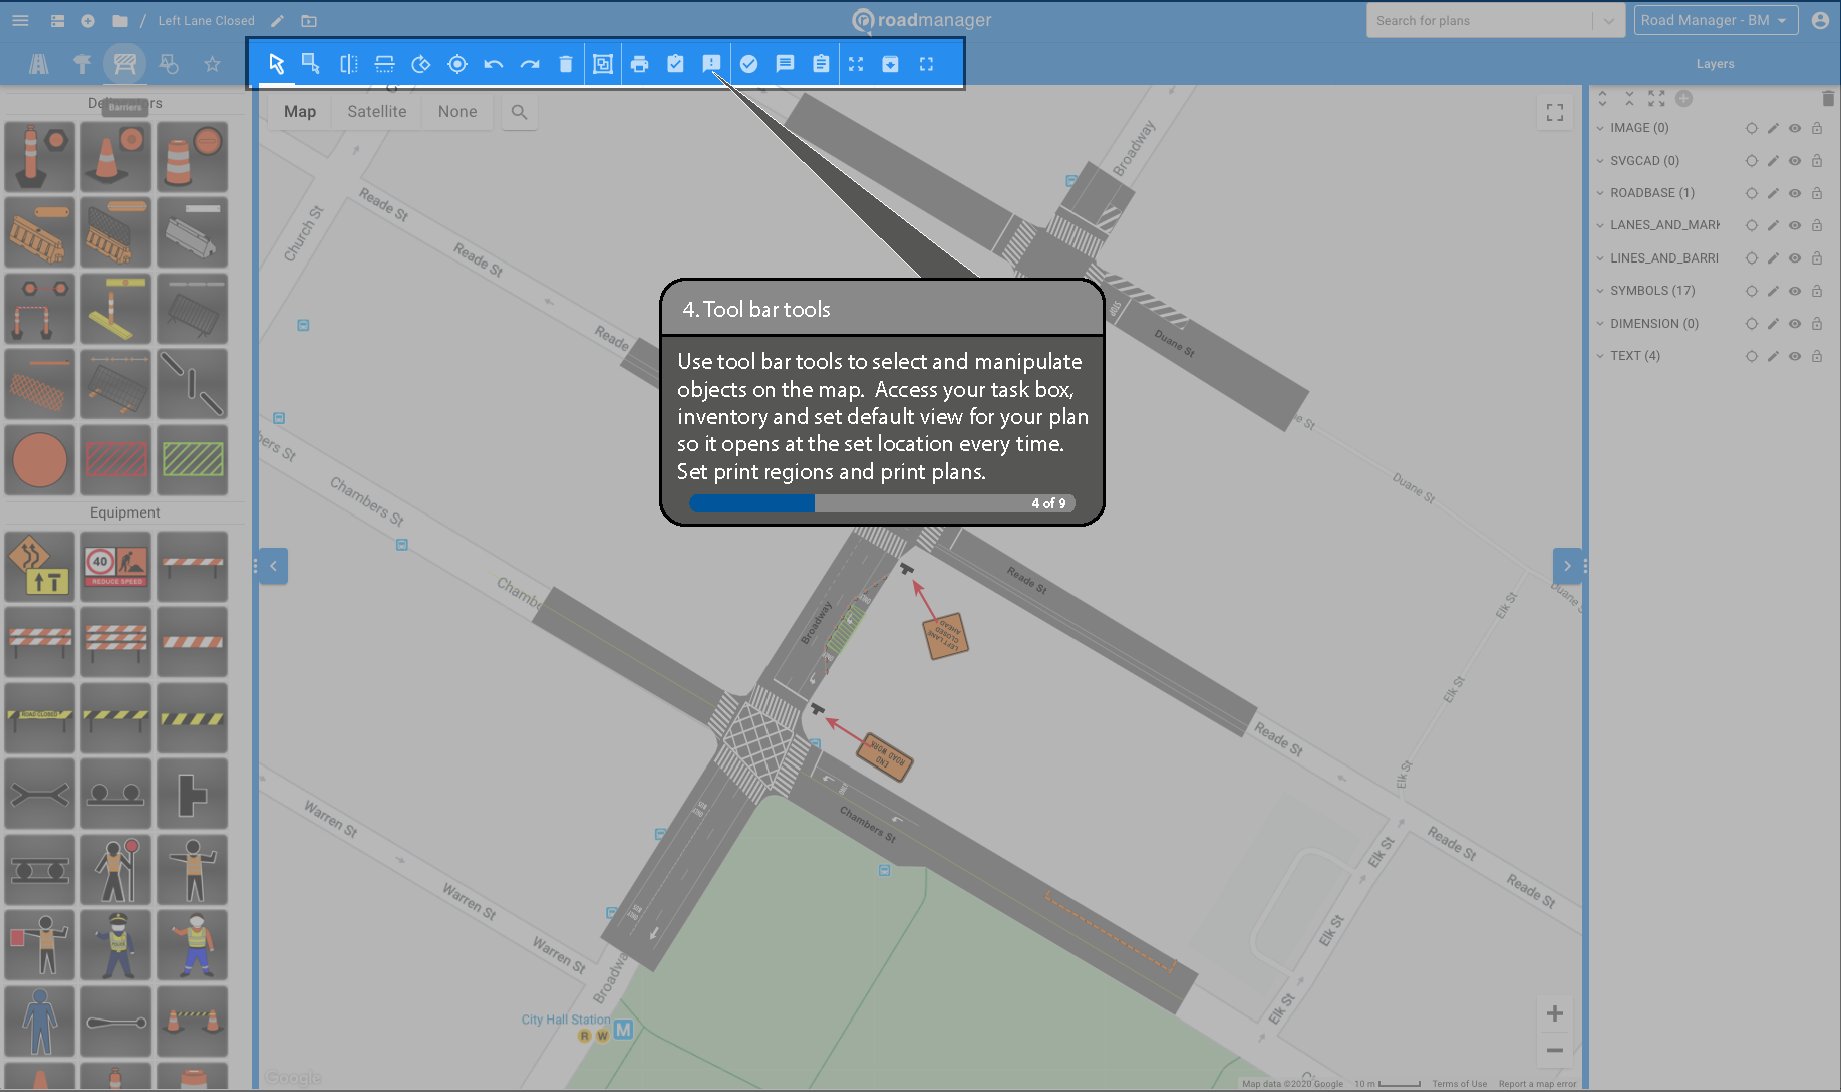Click the round checkmark approve icon
This screenshot has width=1841, height=1092.
pos(748,64)
